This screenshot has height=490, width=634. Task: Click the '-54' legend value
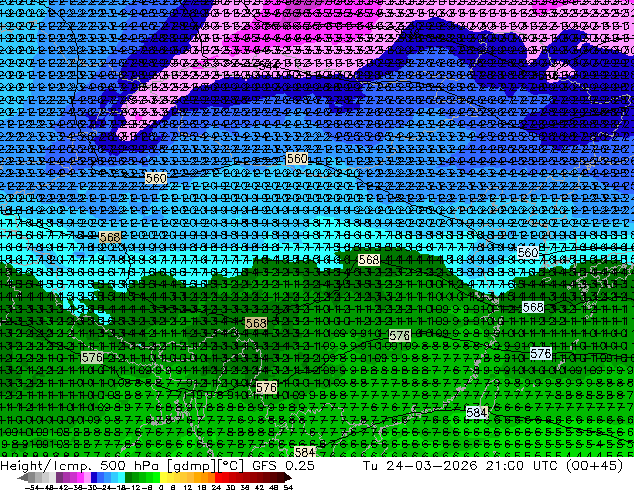(x=32, y=488)
